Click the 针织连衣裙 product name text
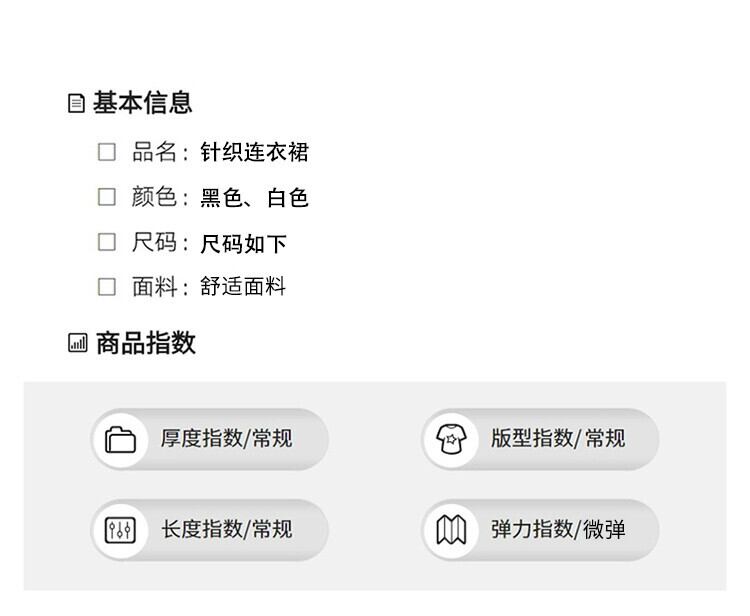The image size is (750, 616). (254, 152)
